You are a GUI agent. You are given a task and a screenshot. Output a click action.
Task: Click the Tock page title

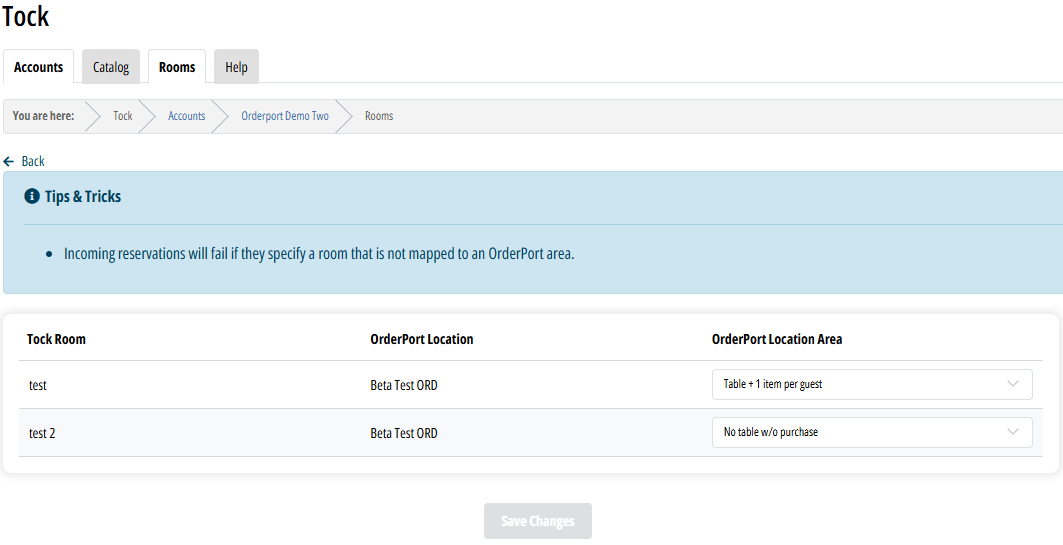click(x=26, y=16)
